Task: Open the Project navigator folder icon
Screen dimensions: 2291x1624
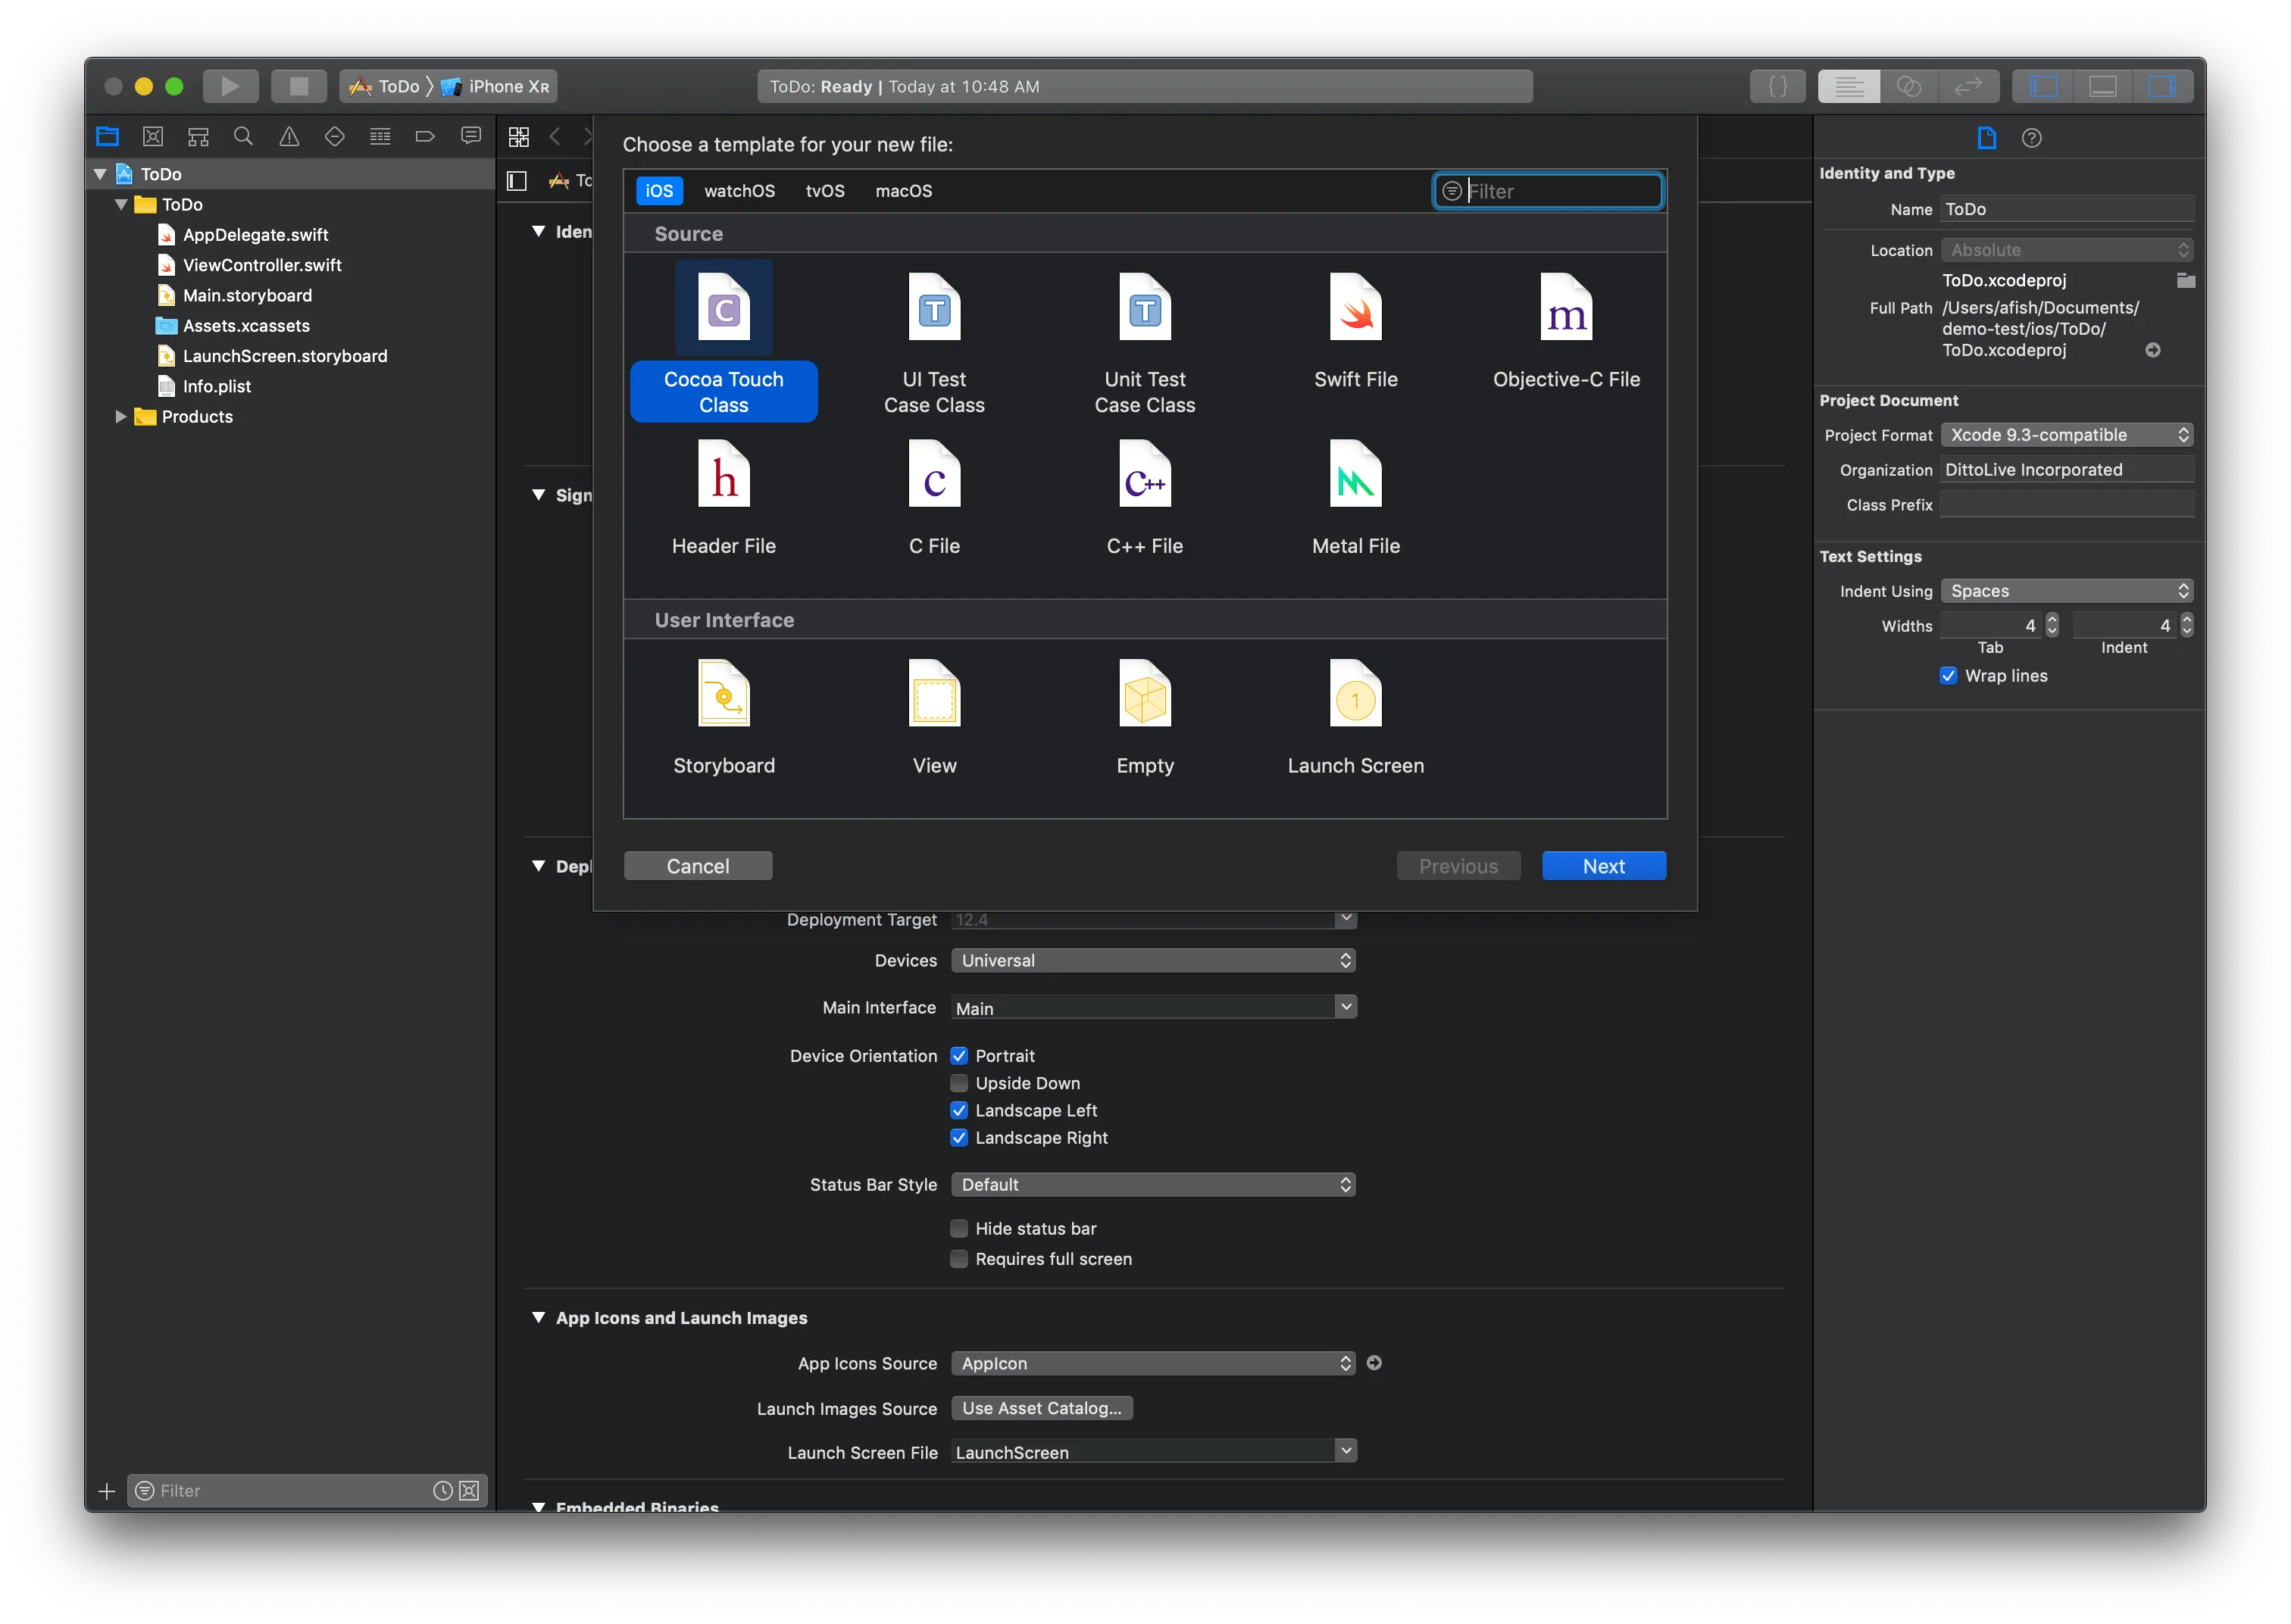Action: click(x=107, y=136)
